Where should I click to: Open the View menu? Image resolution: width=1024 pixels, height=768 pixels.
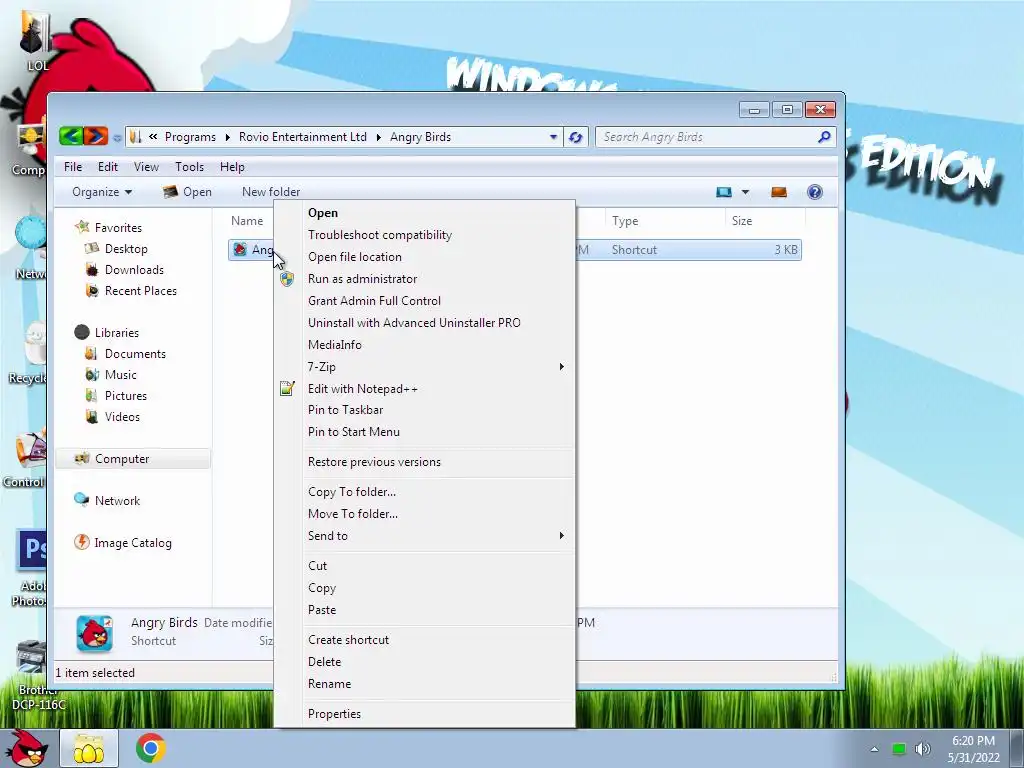(x=146, y=167)
